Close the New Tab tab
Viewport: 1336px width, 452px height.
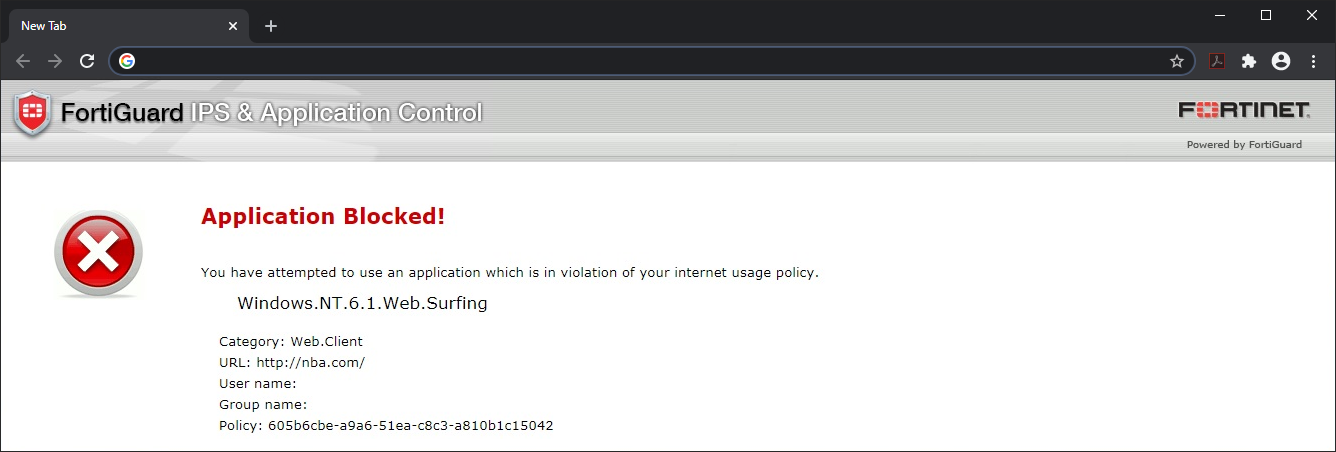(233, 26)
